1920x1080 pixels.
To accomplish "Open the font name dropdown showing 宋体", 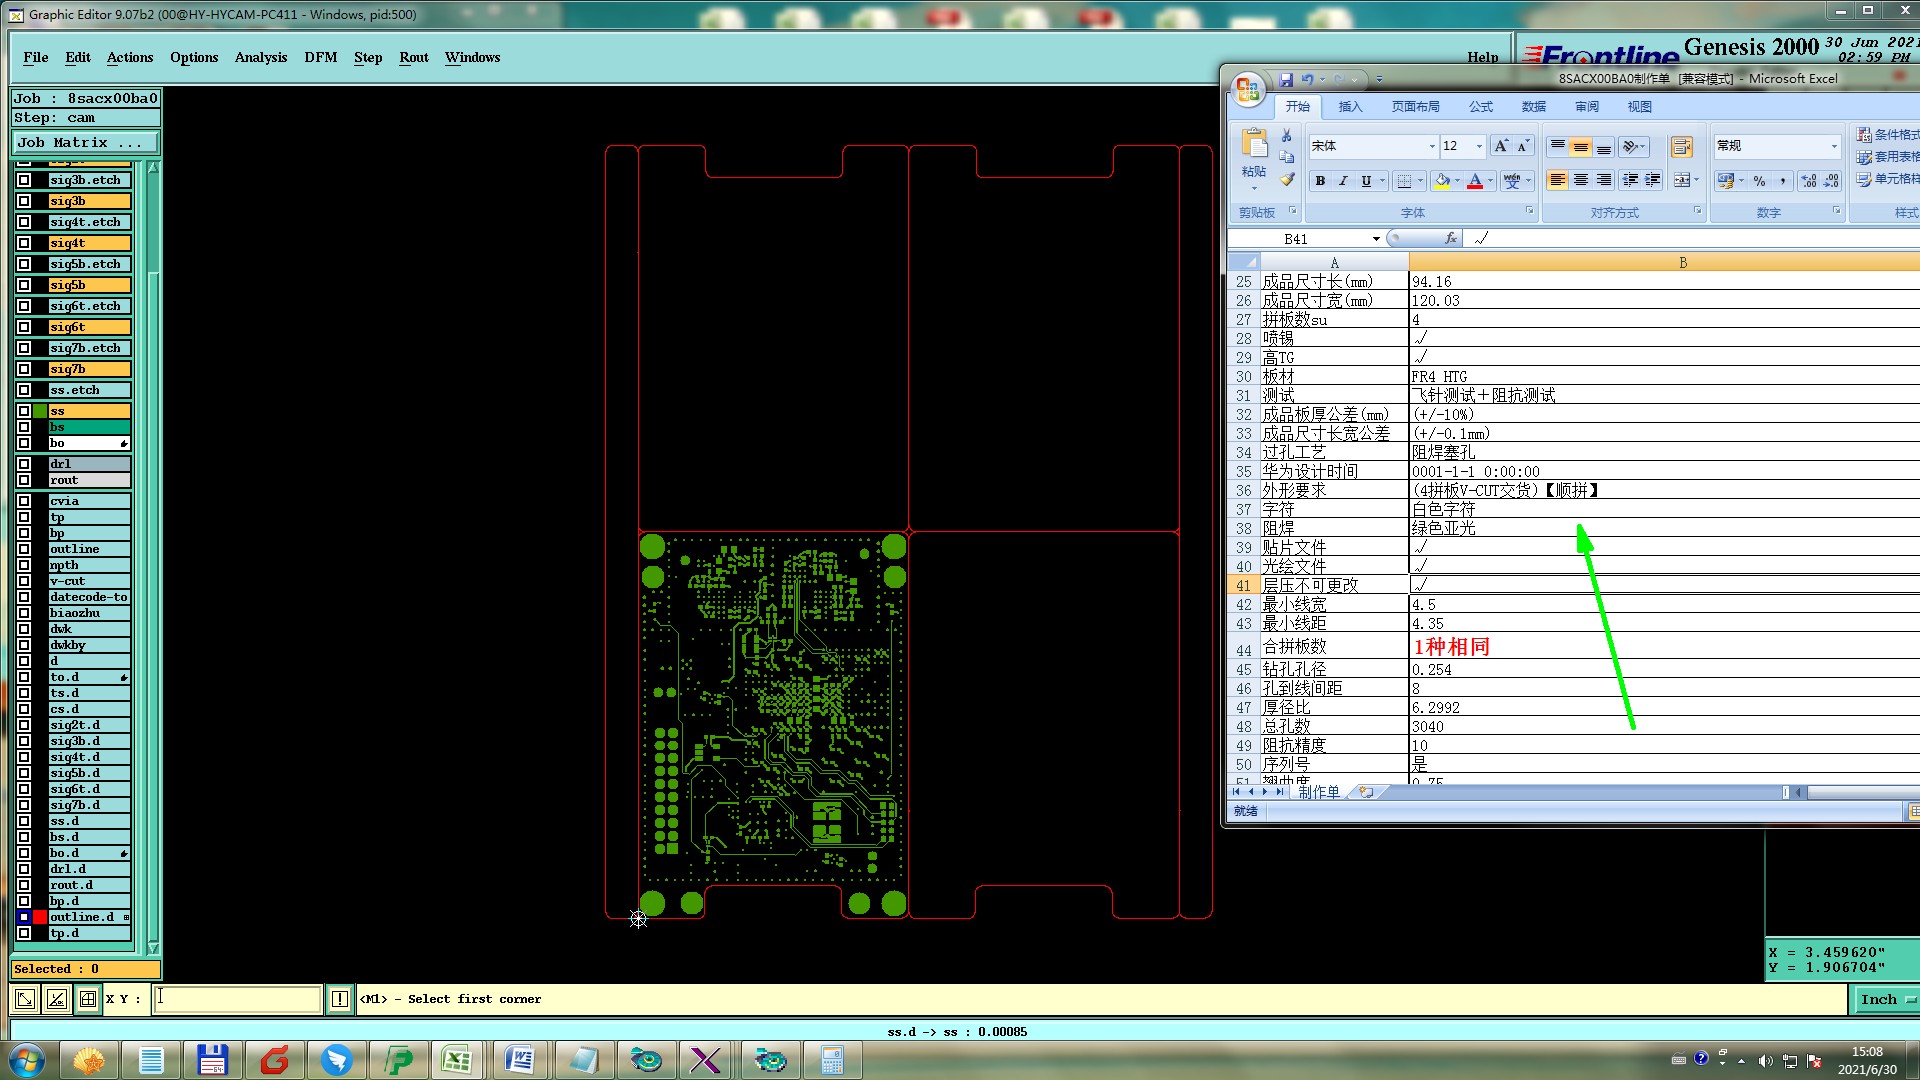I will point(1431,146).
